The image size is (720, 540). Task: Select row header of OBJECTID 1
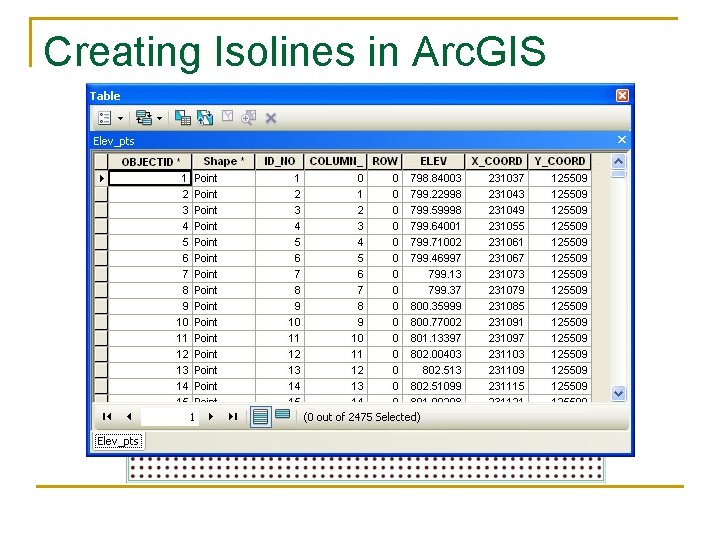[101, 178]
